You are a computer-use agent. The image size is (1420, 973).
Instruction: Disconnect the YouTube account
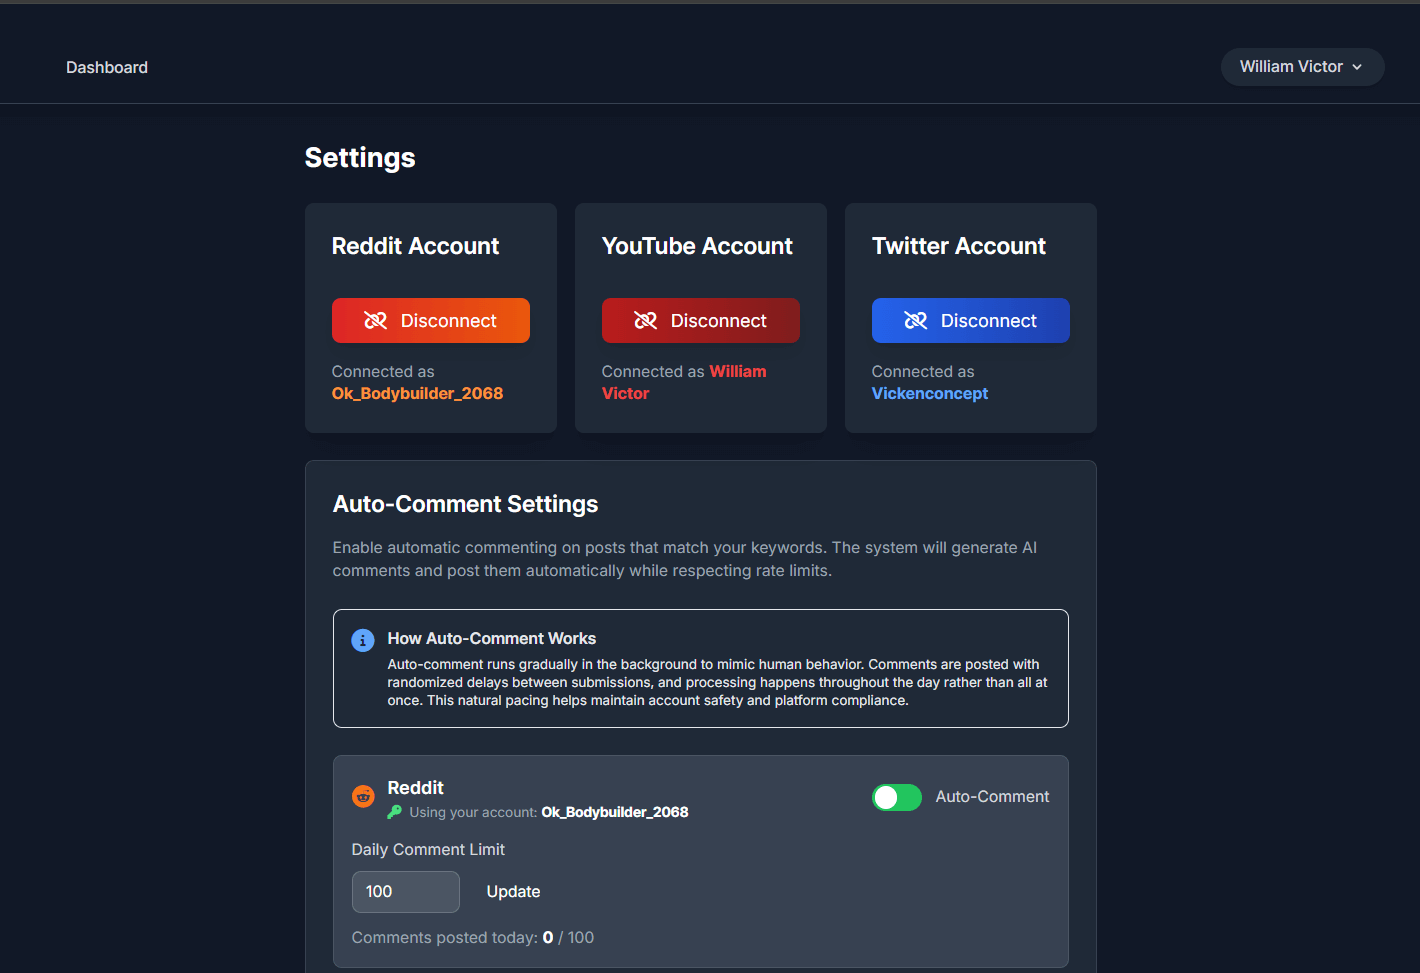tap(700, 321)
